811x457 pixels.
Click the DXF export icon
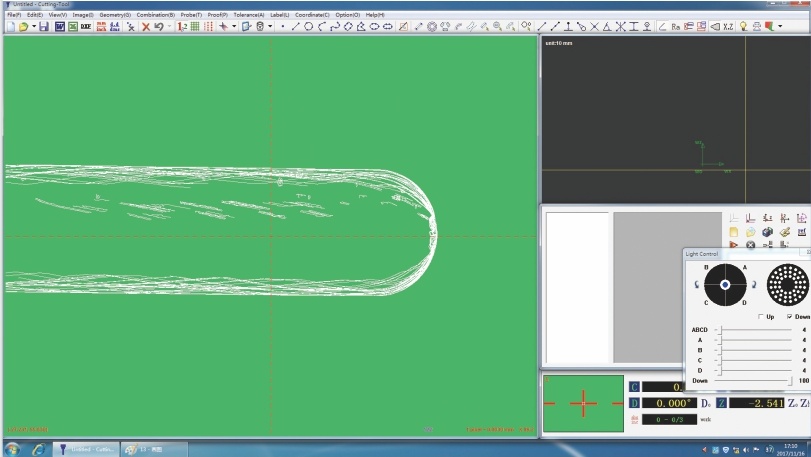tap(86, 26)
